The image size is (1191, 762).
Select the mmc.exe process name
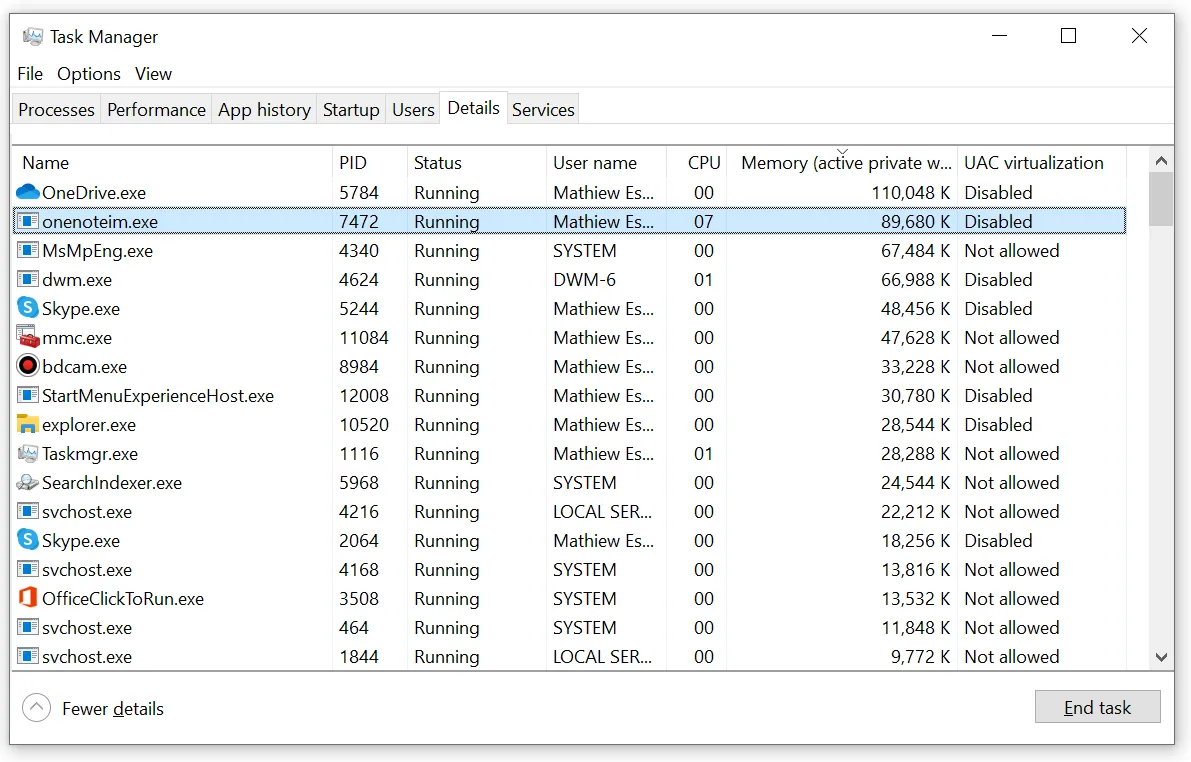pyautogui.click(x=77, y=337)
